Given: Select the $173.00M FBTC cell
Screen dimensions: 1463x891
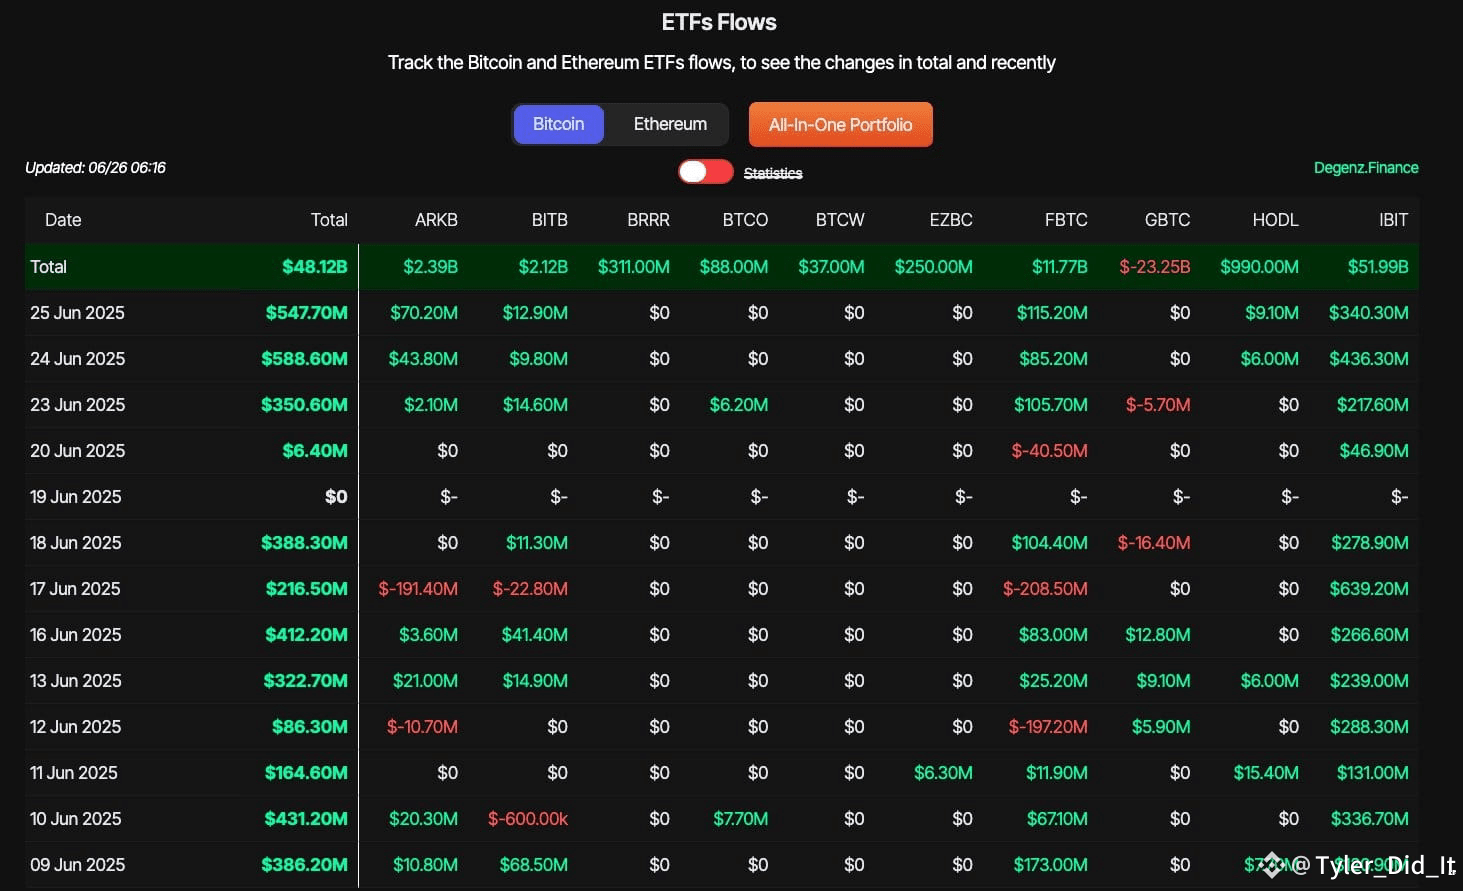Looking at the screenshot, I should 1051,865.
